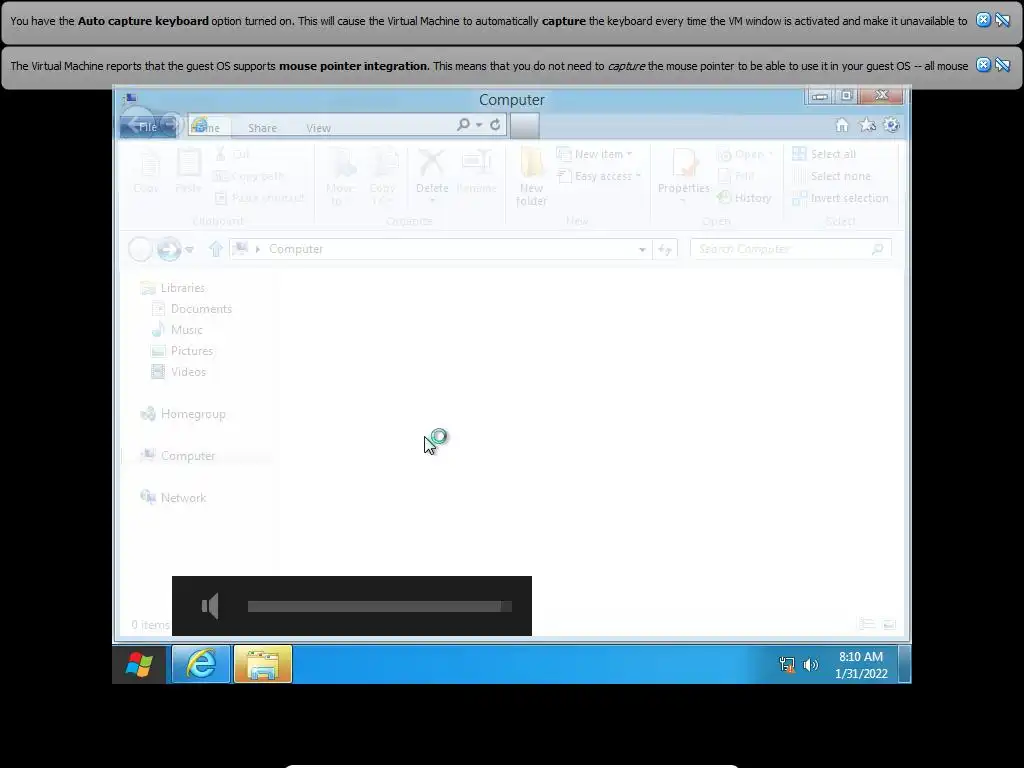1024x768 pixels.
Task: Click the Up one level arrow
Action: point(216,249)
